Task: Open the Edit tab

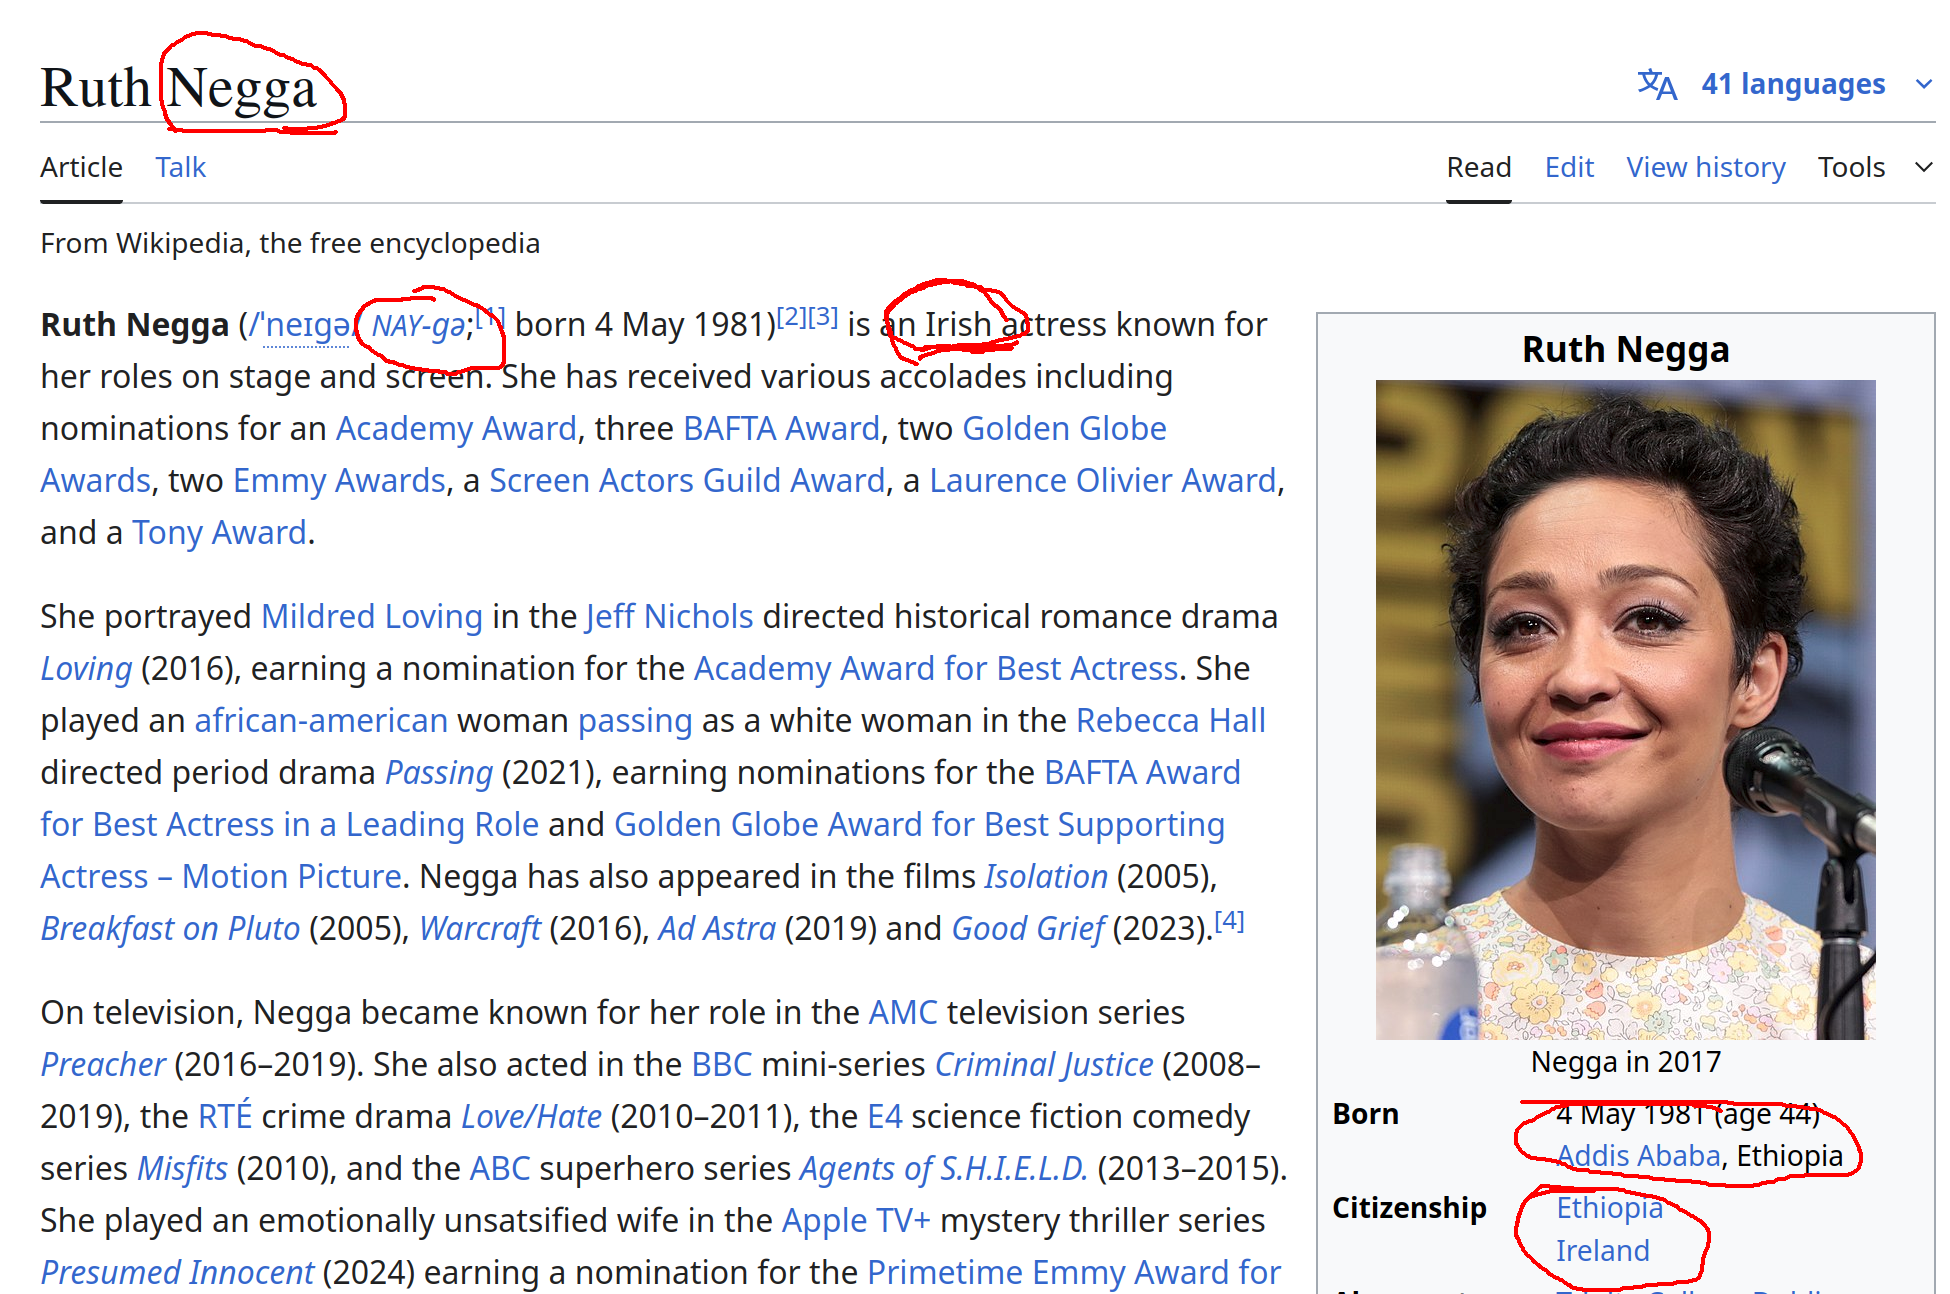Action: (1569, 167)
